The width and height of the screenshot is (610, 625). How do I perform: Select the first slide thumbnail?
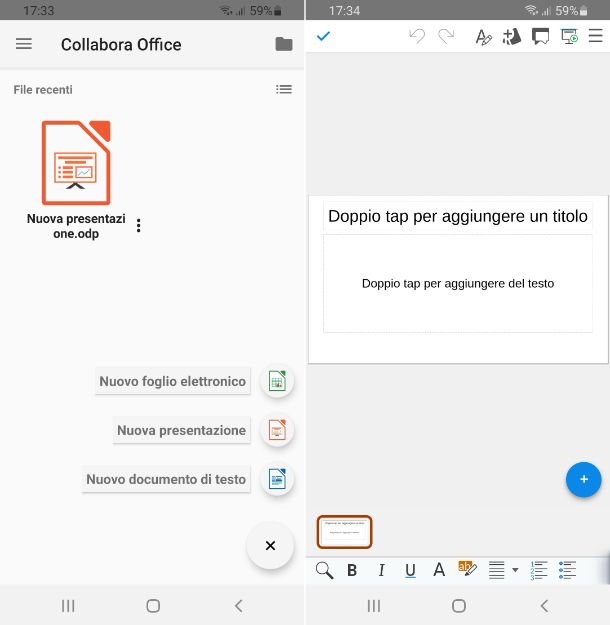(x=344, y=532)
